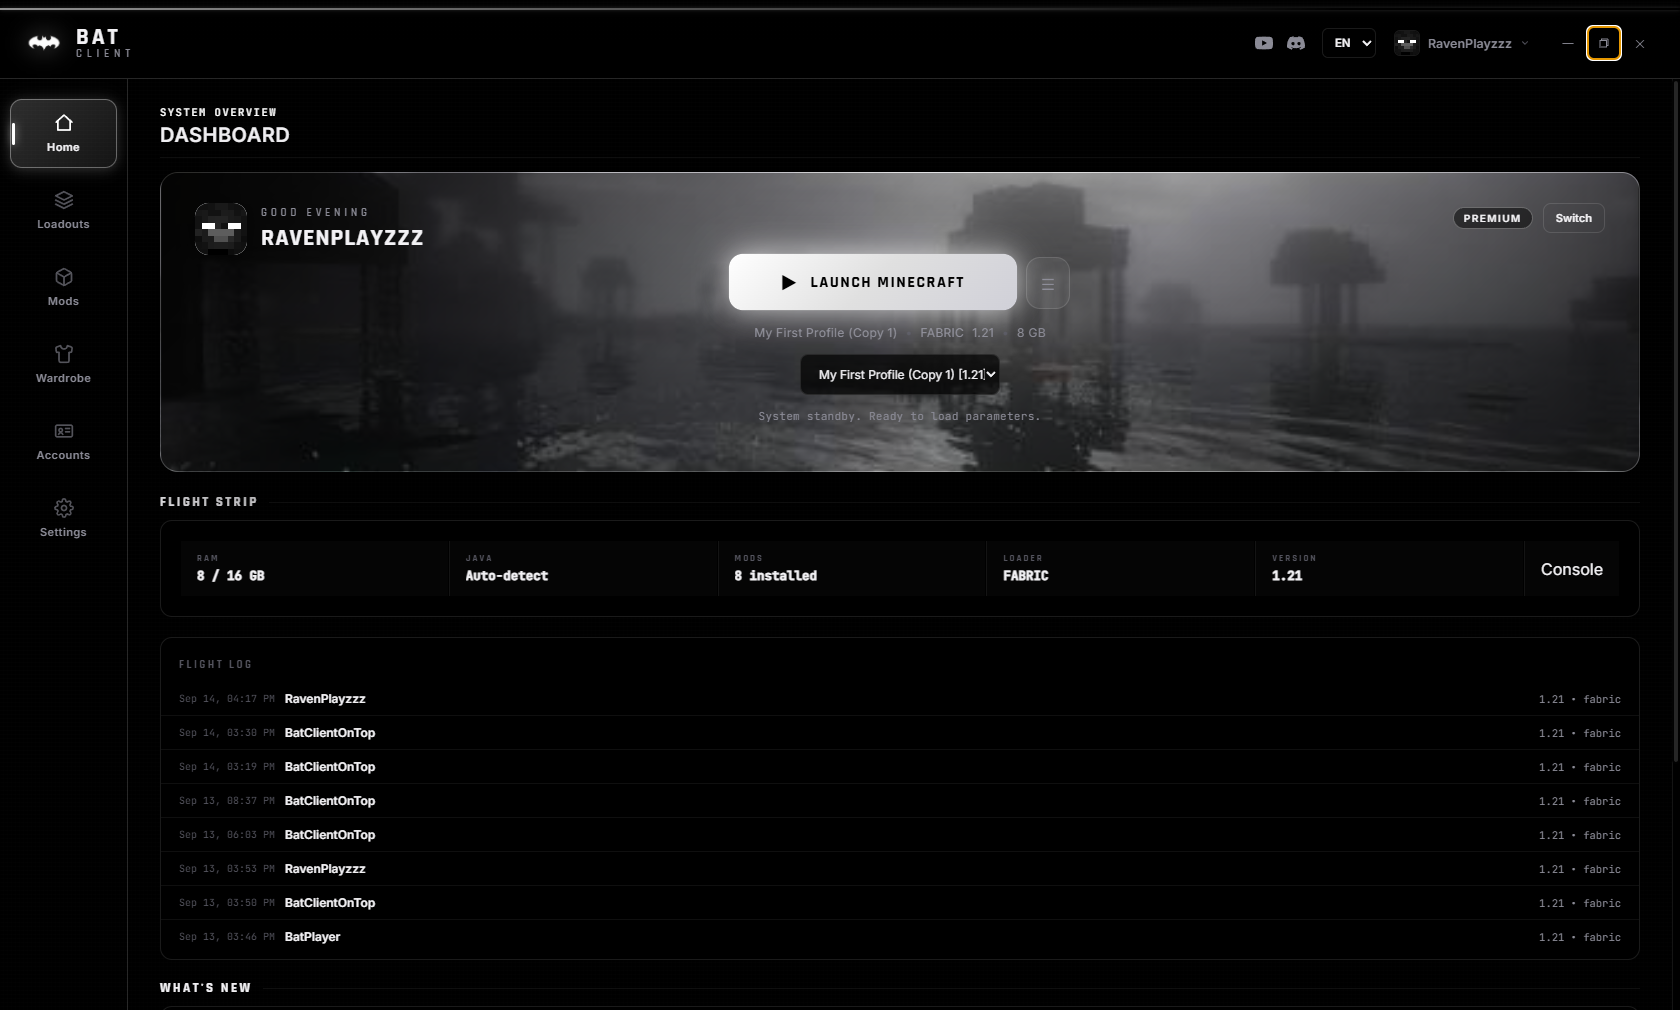Open the YouTube link icon

[x=1264, y=43]
